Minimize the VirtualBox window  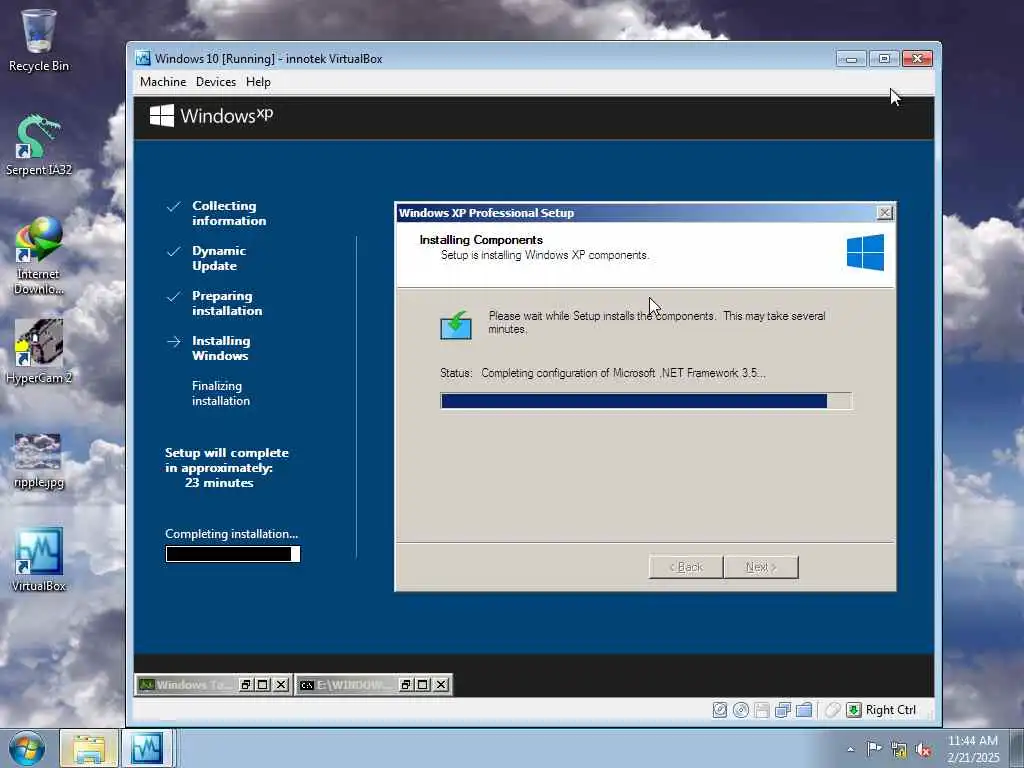851,59
